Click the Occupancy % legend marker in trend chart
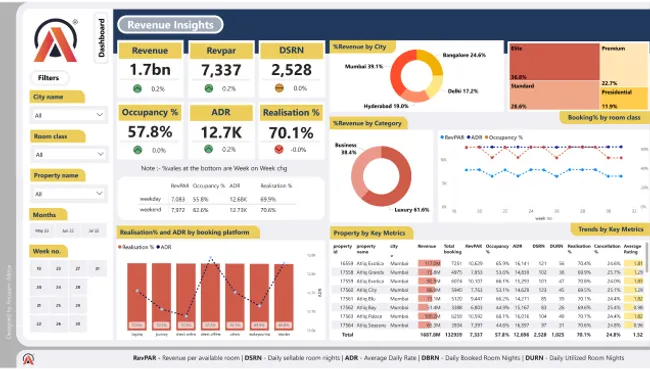 486,137
